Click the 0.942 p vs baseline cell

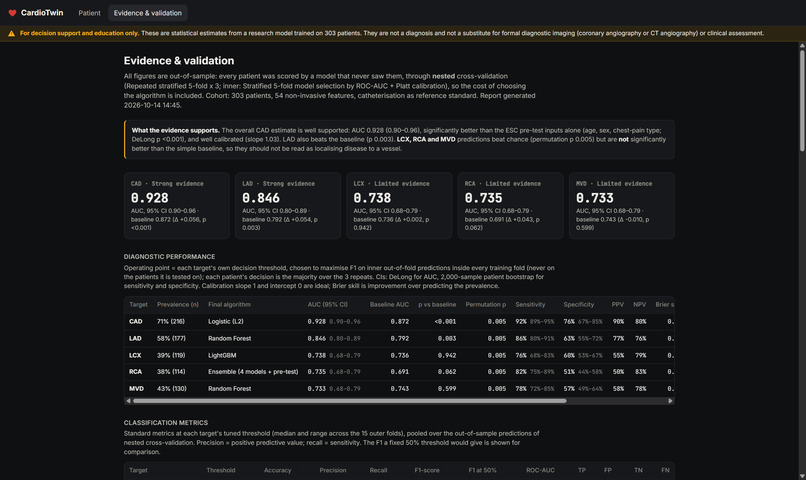point(447,356)
